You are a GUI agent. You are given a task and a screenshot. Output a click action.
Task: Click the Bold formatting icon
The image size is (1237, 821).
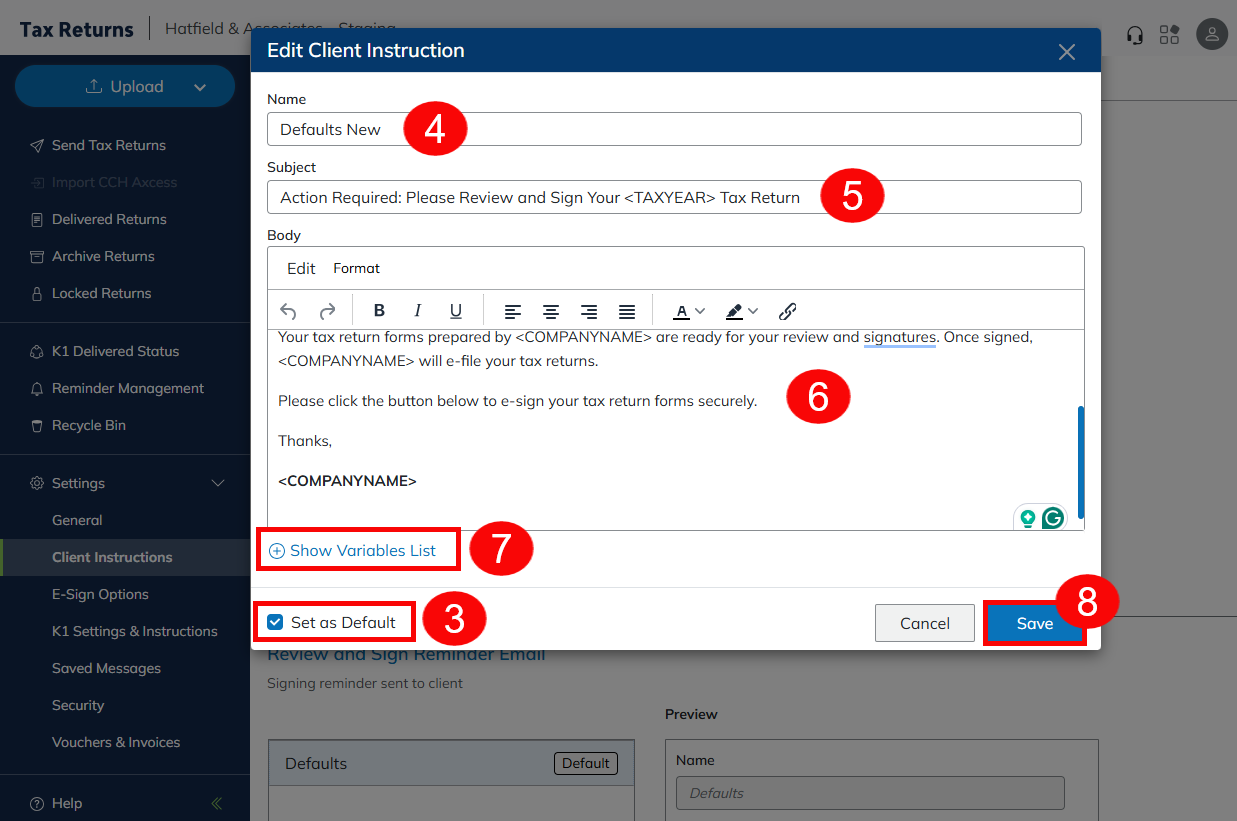[379, 311]
